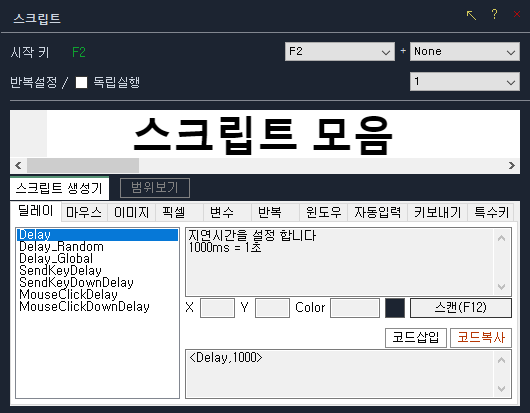Open the 이미지 tab

tap(131, 212)
